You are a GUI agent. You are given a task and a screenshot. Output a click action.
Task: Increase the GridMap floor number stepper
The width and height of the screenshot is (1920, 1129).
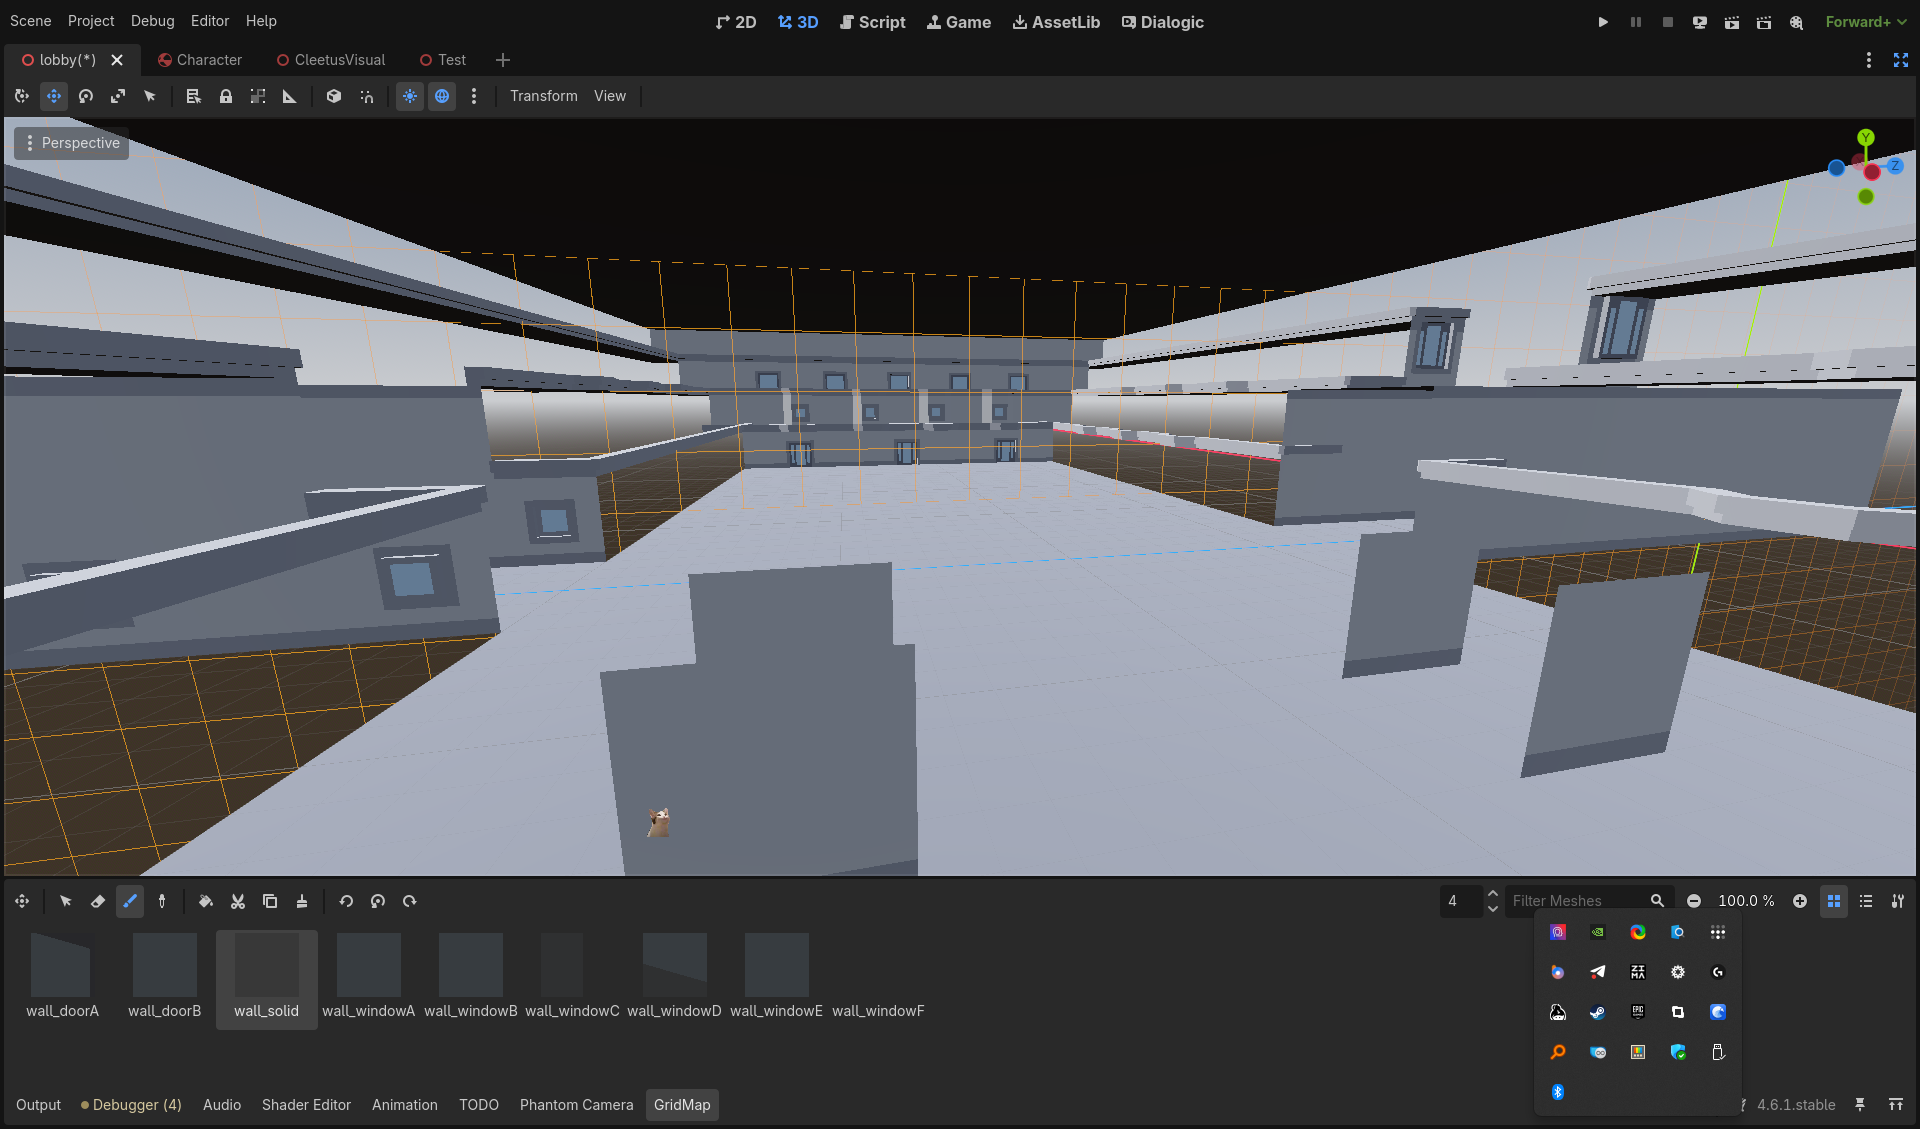coord(1492,894)
